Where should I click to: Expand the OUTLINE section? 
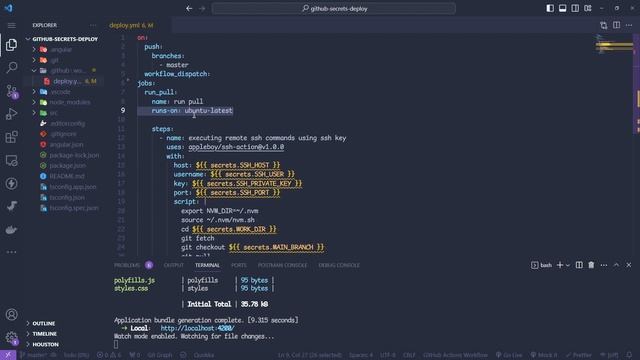[43, 323]
